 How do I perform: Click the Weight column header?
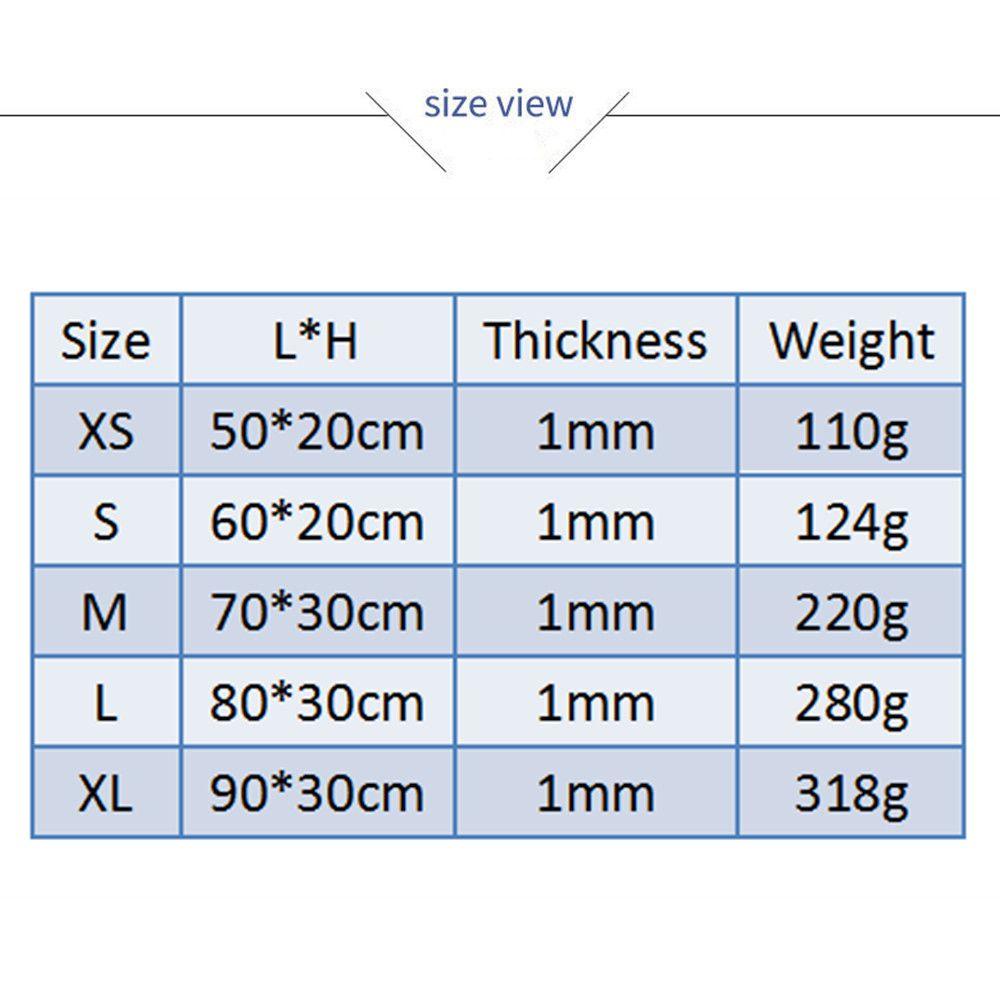click(x=851, y=341)
